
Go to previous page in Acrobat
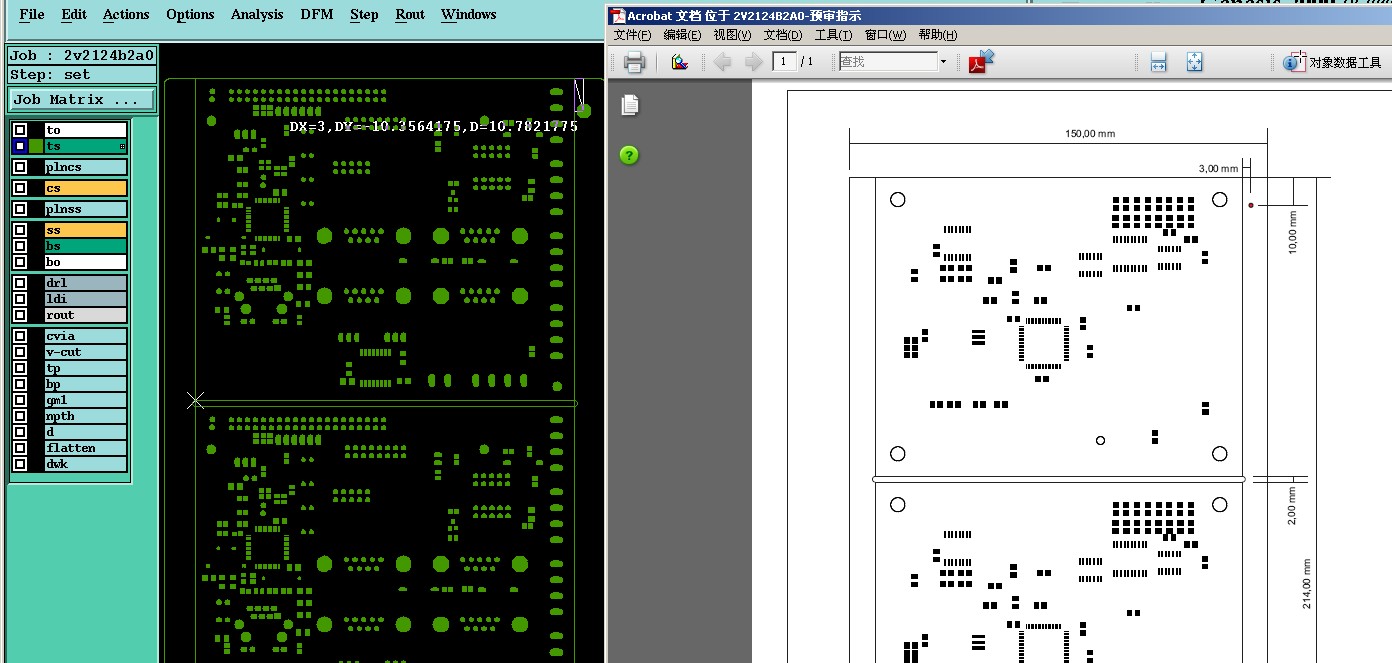point(722,62)
